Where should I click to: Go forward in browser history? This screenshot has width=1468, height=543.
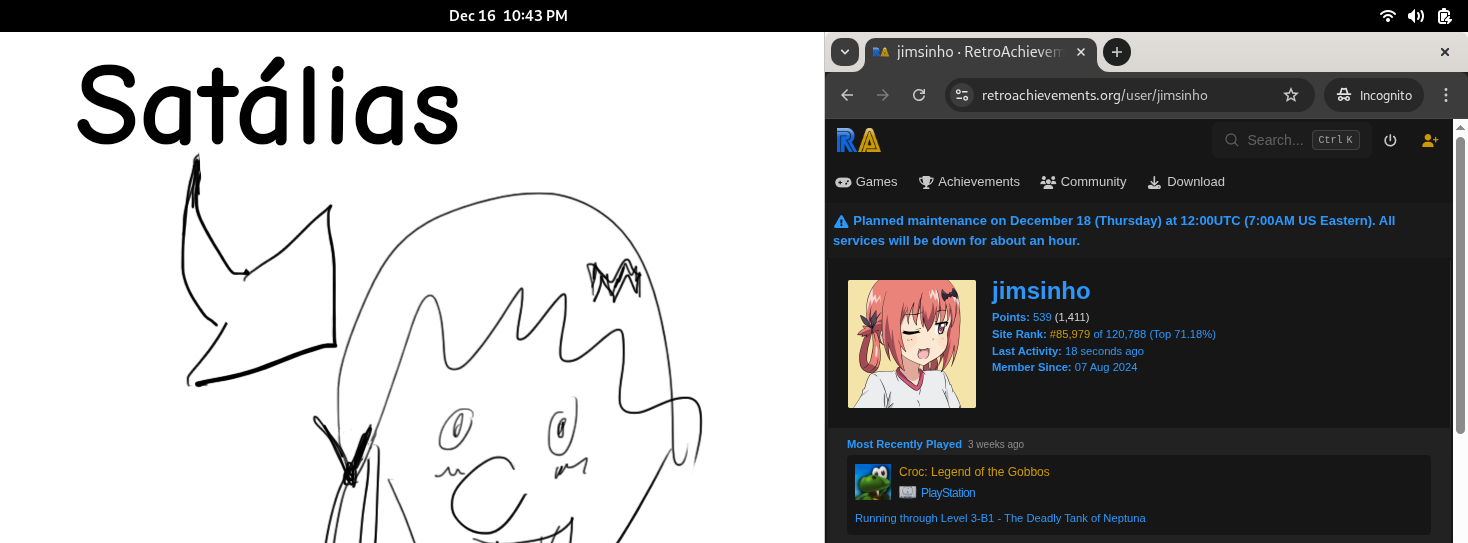tap(883, 95)
